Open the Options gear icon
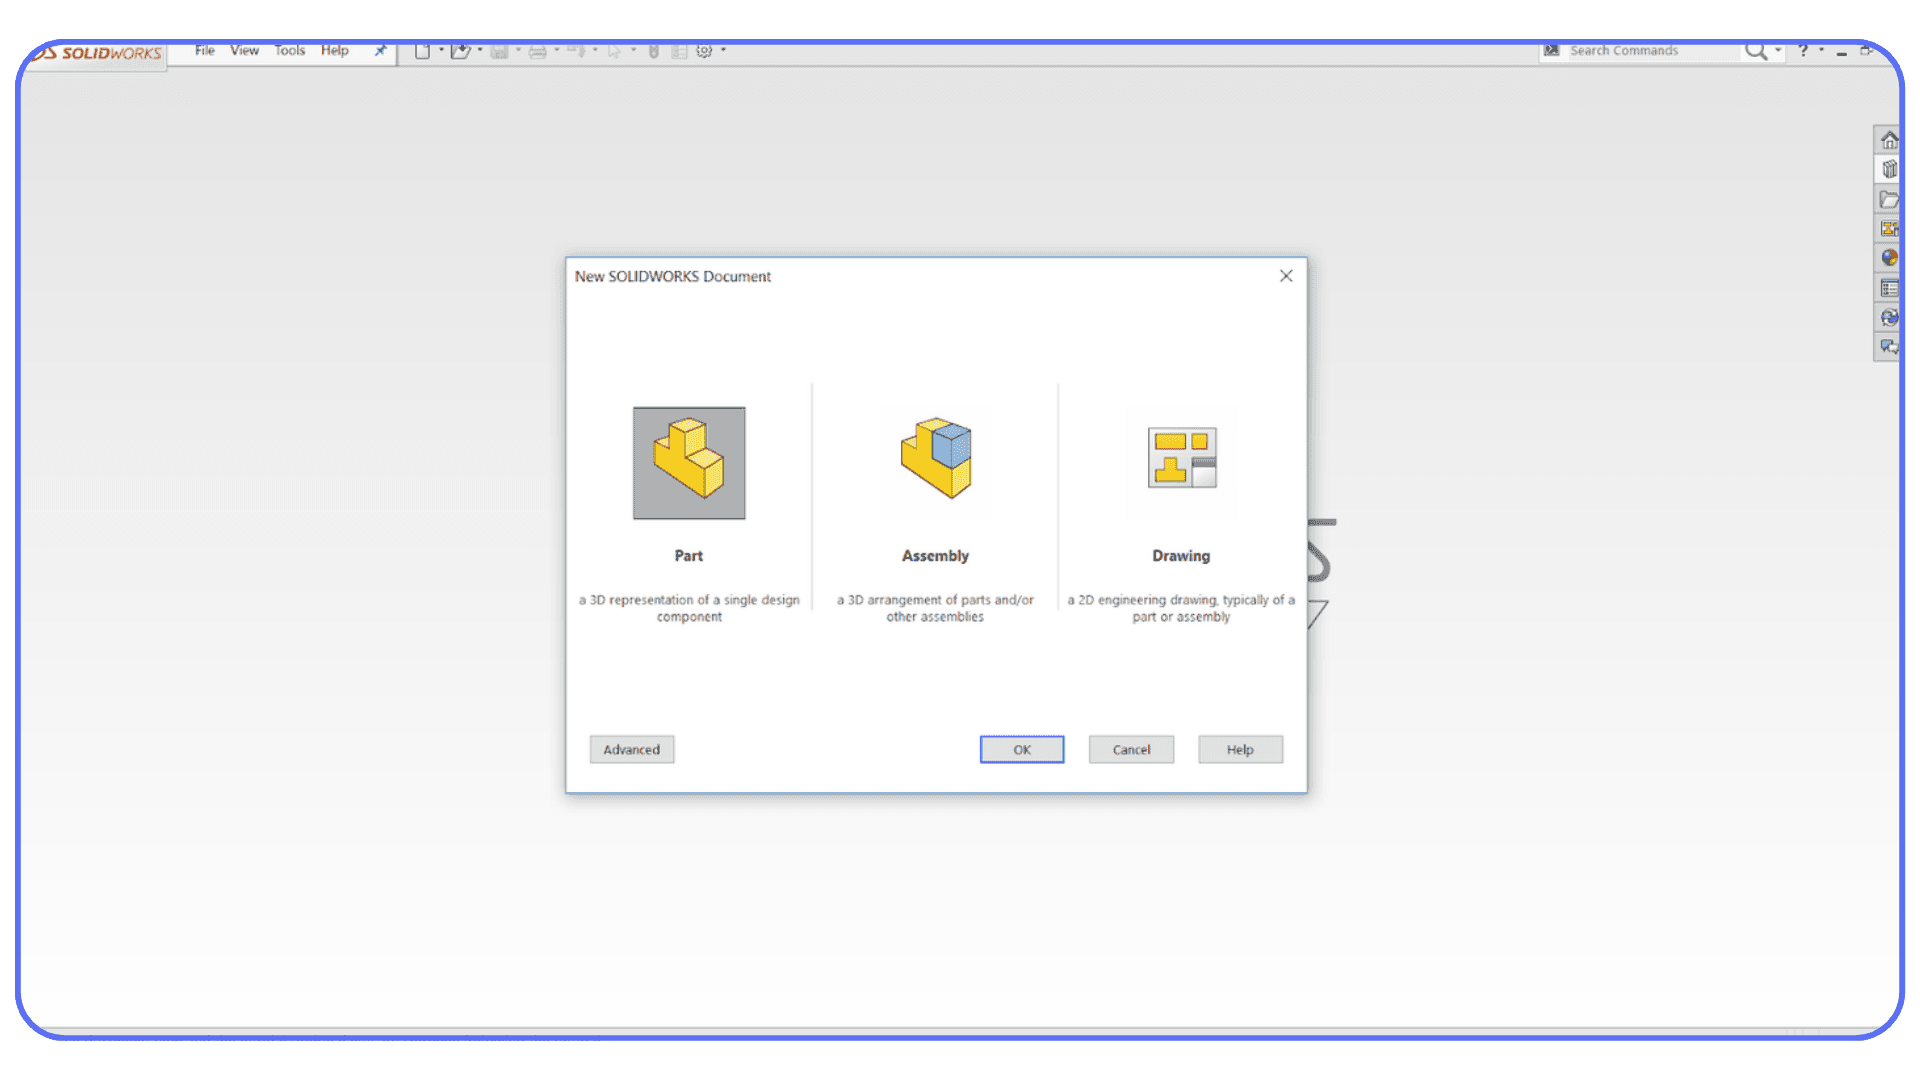Viewport: 1920px width, 1080px height. tap(705, 50)
